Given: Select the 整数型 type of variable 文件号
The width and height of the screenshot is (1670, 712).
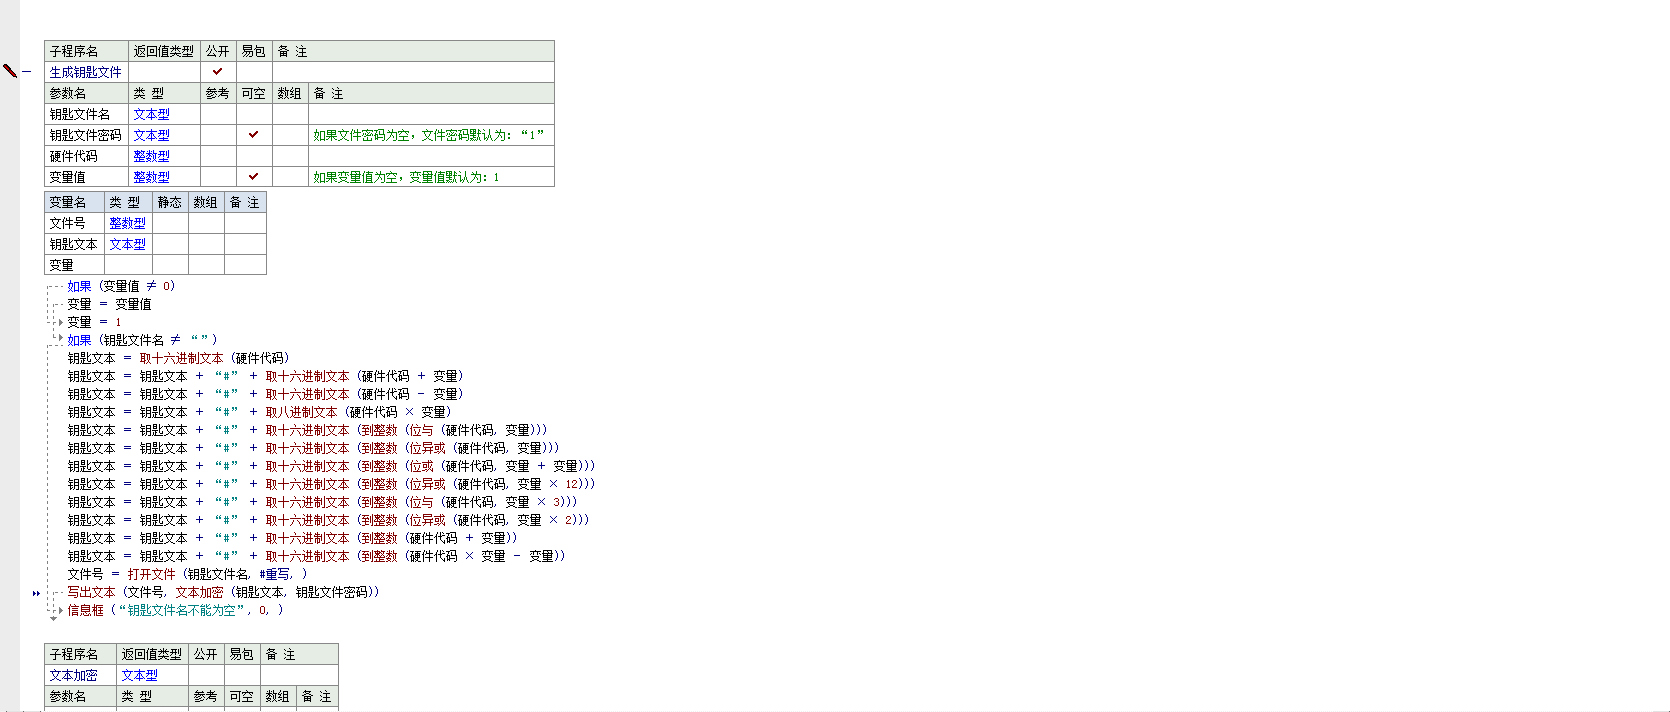Looking at the screenshot, I should [x=127, y=223].
